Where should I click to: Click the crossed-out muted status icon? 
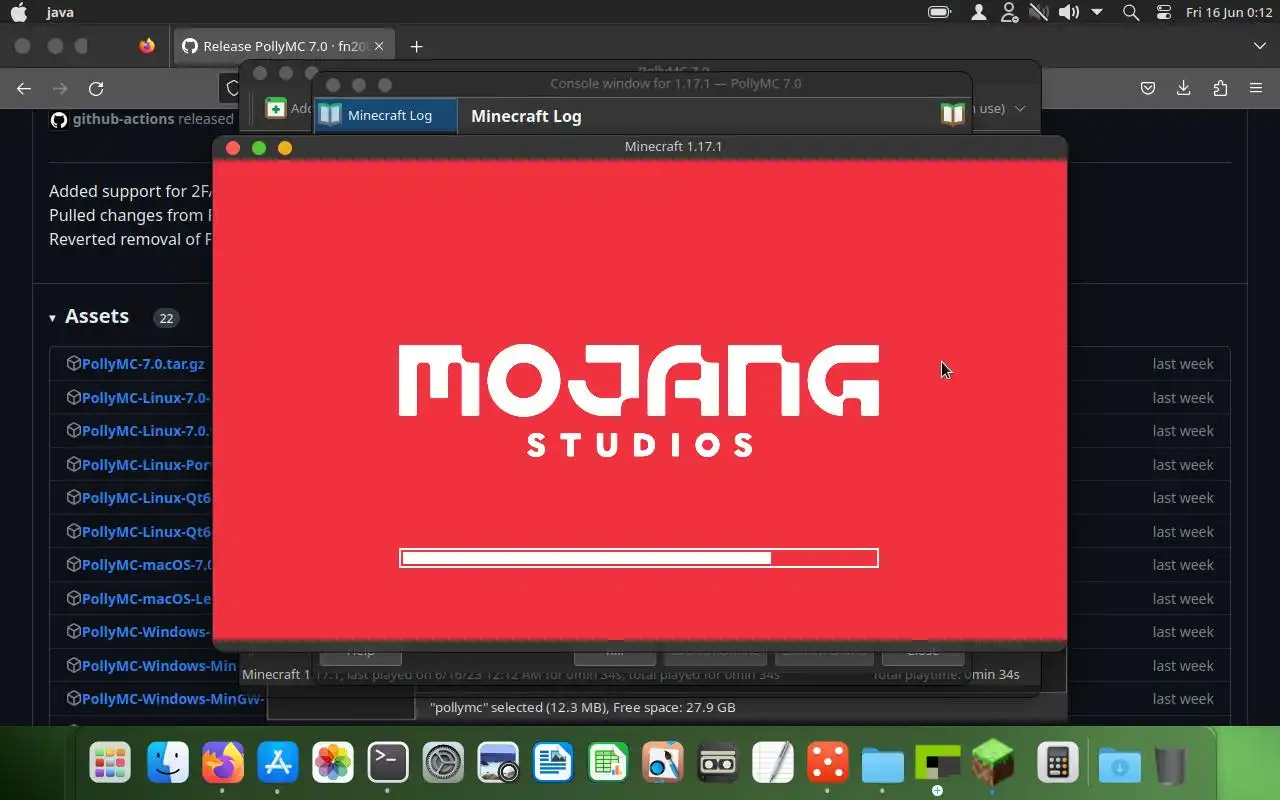[1039, 13]
